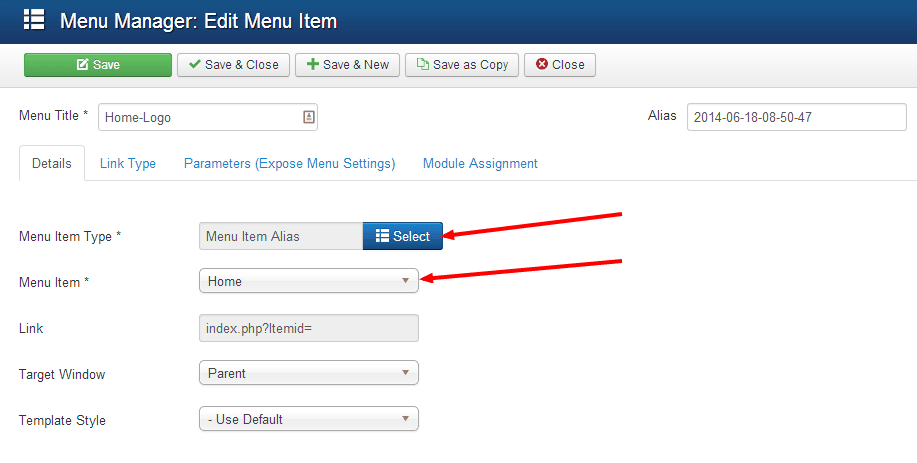Open the Link Type tab
The width and height of the screenshot is (917, 463).
click(128, 163)
